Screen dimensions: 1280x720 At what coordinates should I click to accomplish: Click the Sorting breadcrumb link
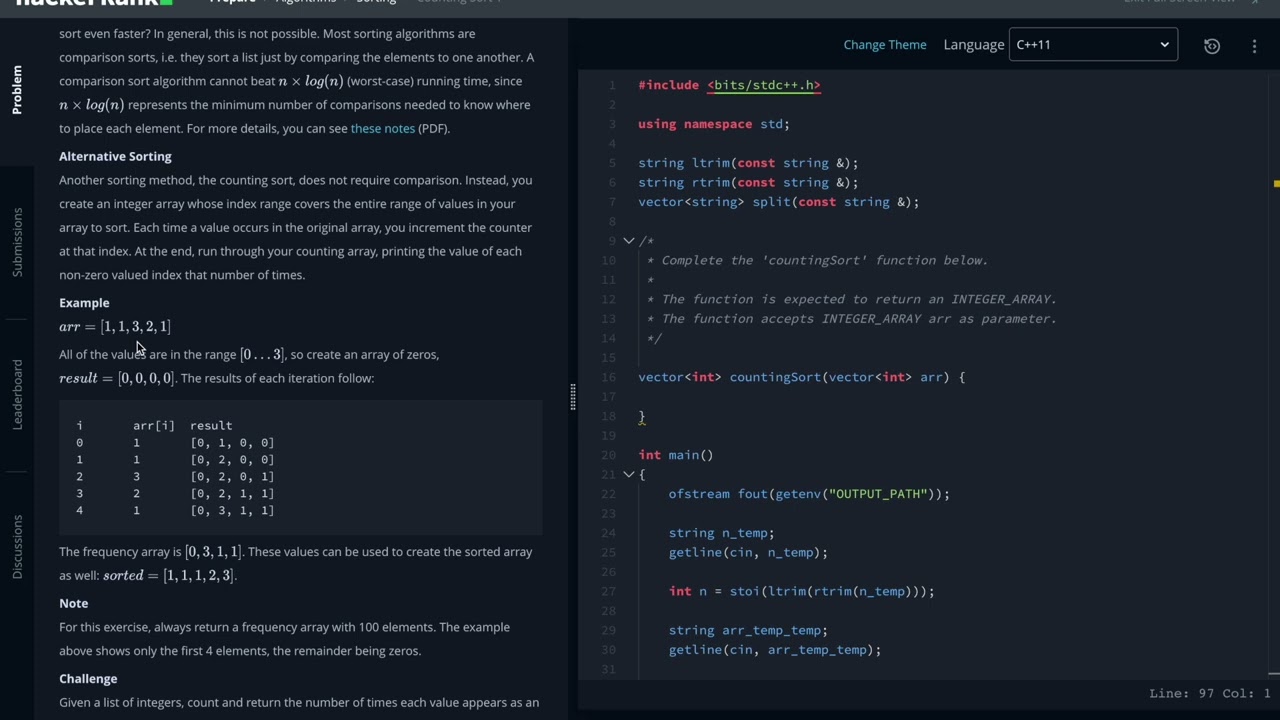point(376,2)
